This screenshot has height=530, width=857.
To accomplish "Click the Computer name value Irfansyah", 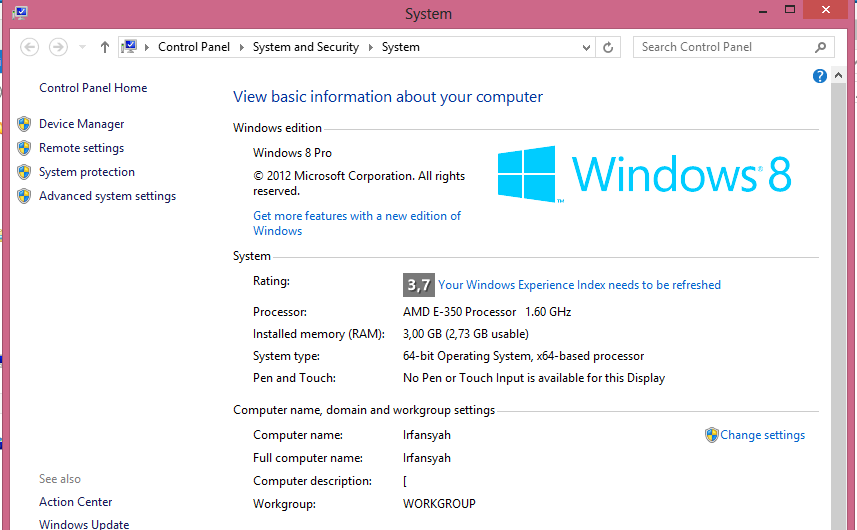I will (x=427, y=435).
